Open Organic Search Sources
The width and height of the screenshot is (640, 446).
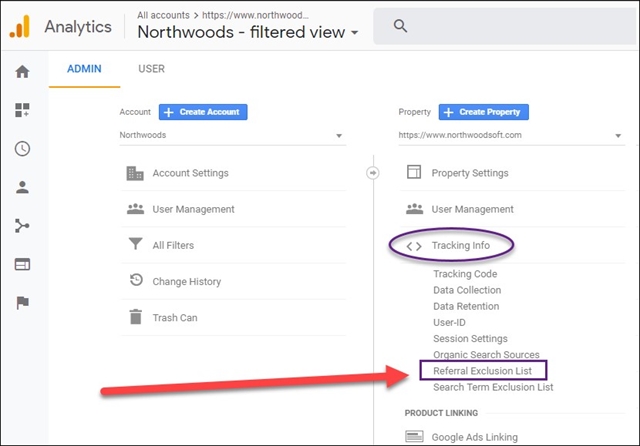tap(486, 355)
